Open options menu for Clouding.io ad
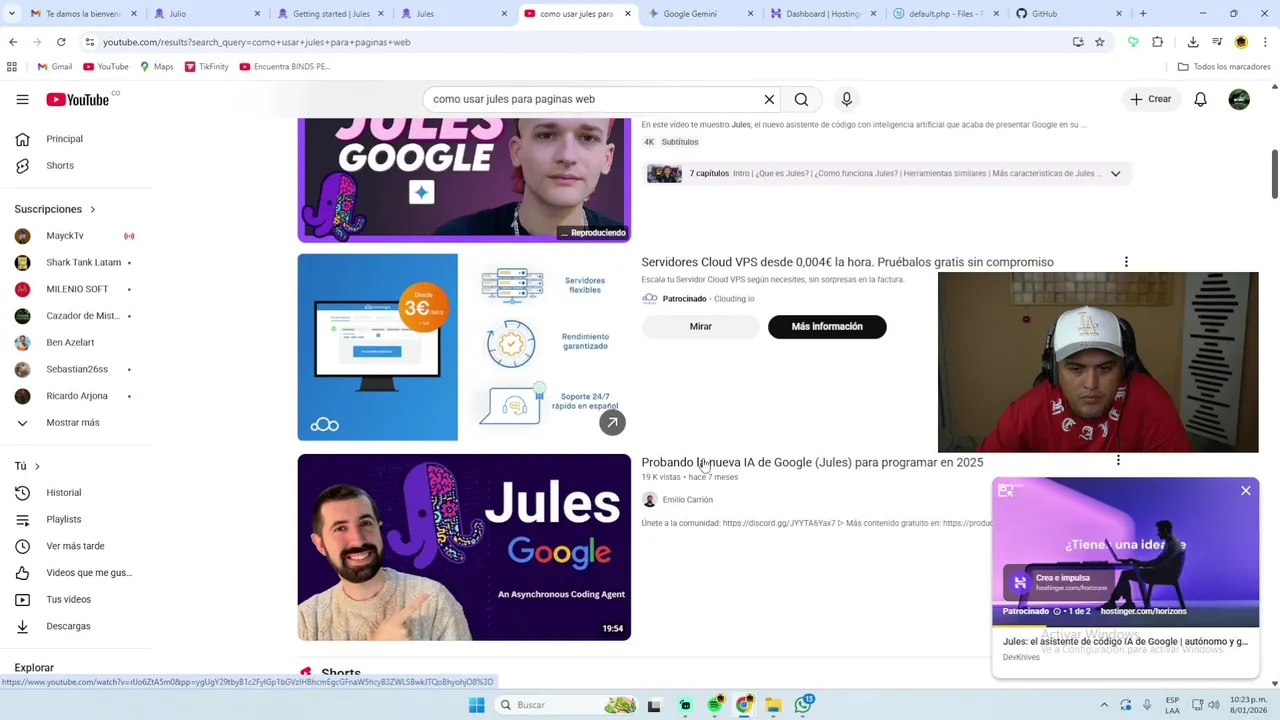 [x=1126, y=262]
